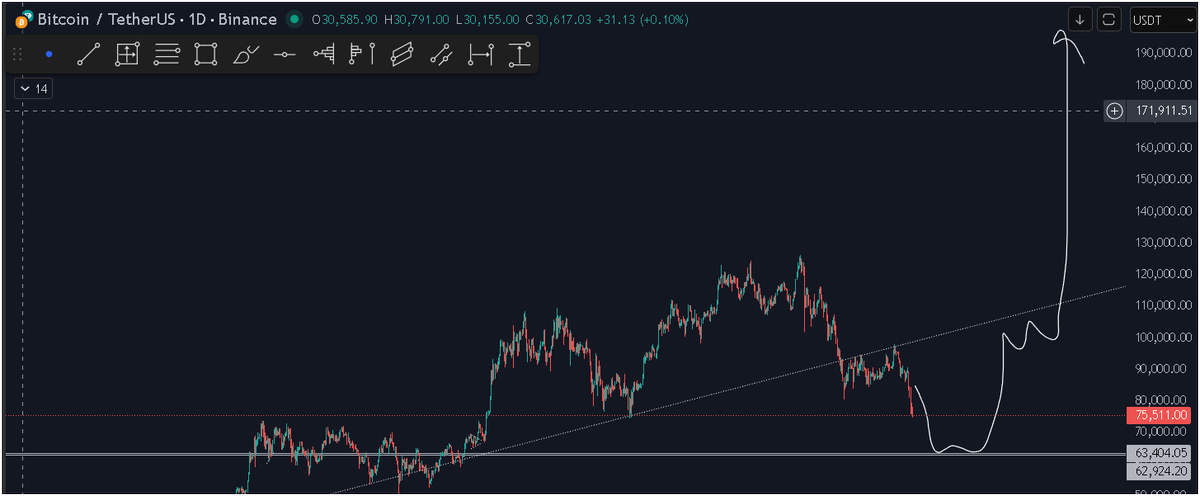The width and height of the screenshot is (1200, 496).
Task: Click the 190,000.00 price scale label
Action: [1165, 53]
